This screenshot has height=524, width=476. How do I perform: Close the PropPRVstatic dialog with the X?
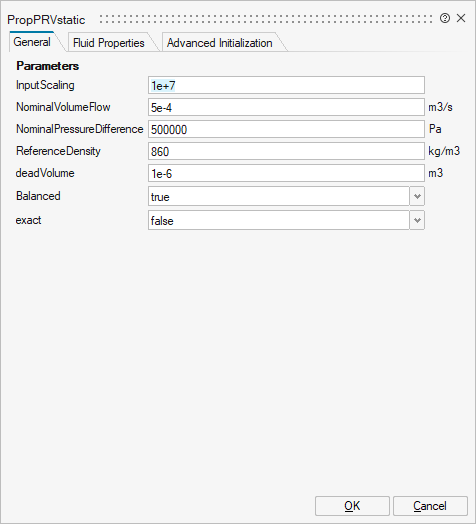pos(461,18)
